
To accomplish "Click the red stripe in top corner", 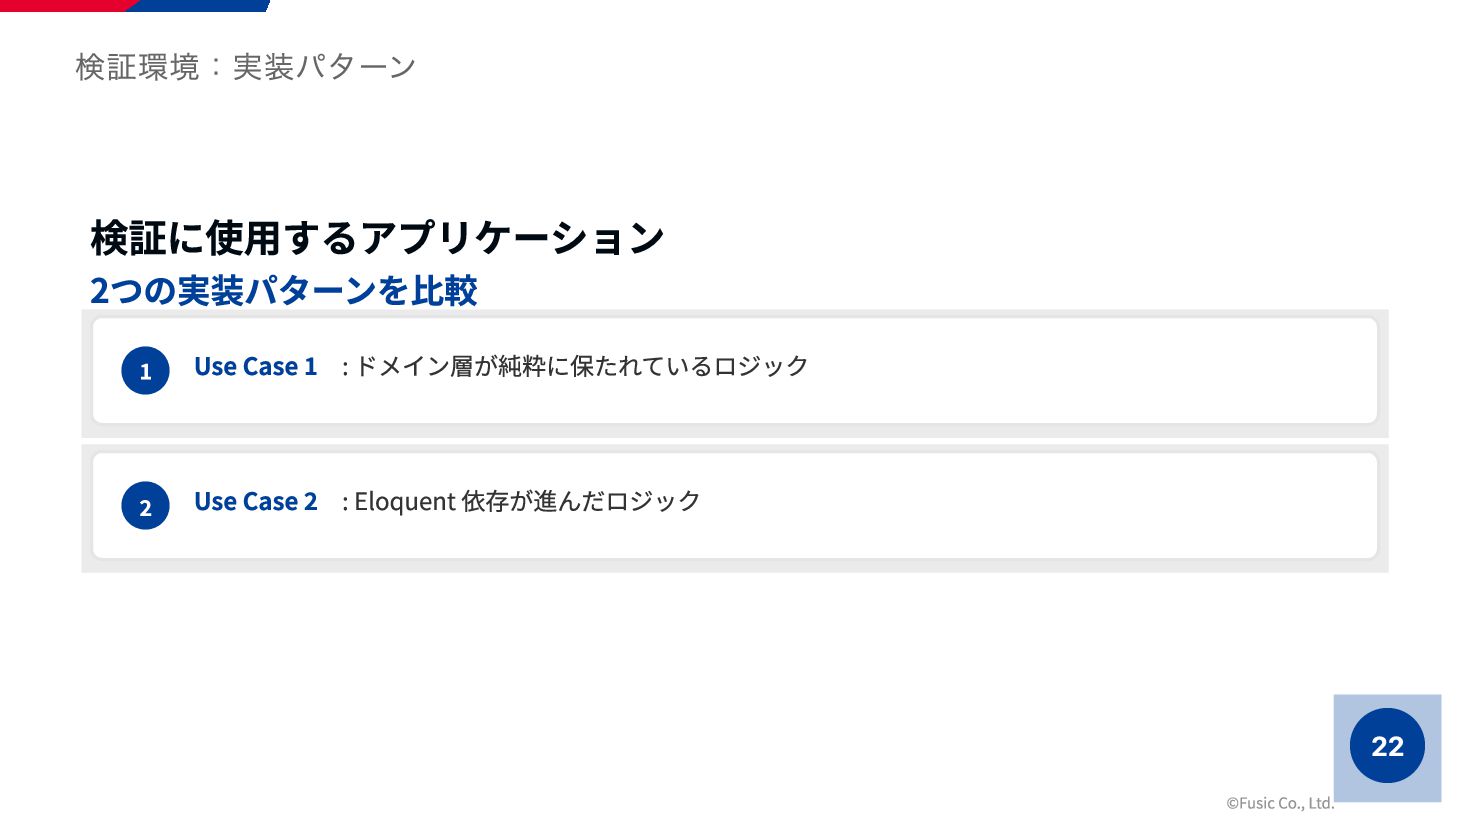I will tap(65, 5).
